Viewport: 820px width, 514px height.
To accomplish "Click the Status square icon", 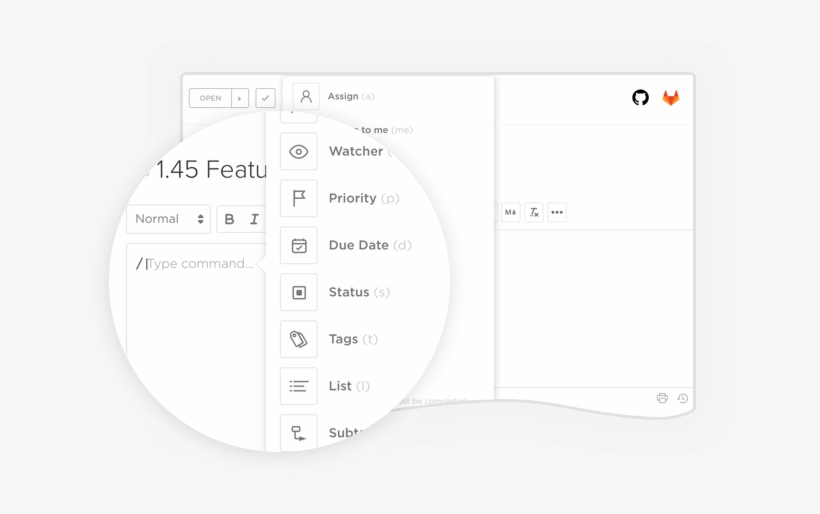I will pos(299,292).
